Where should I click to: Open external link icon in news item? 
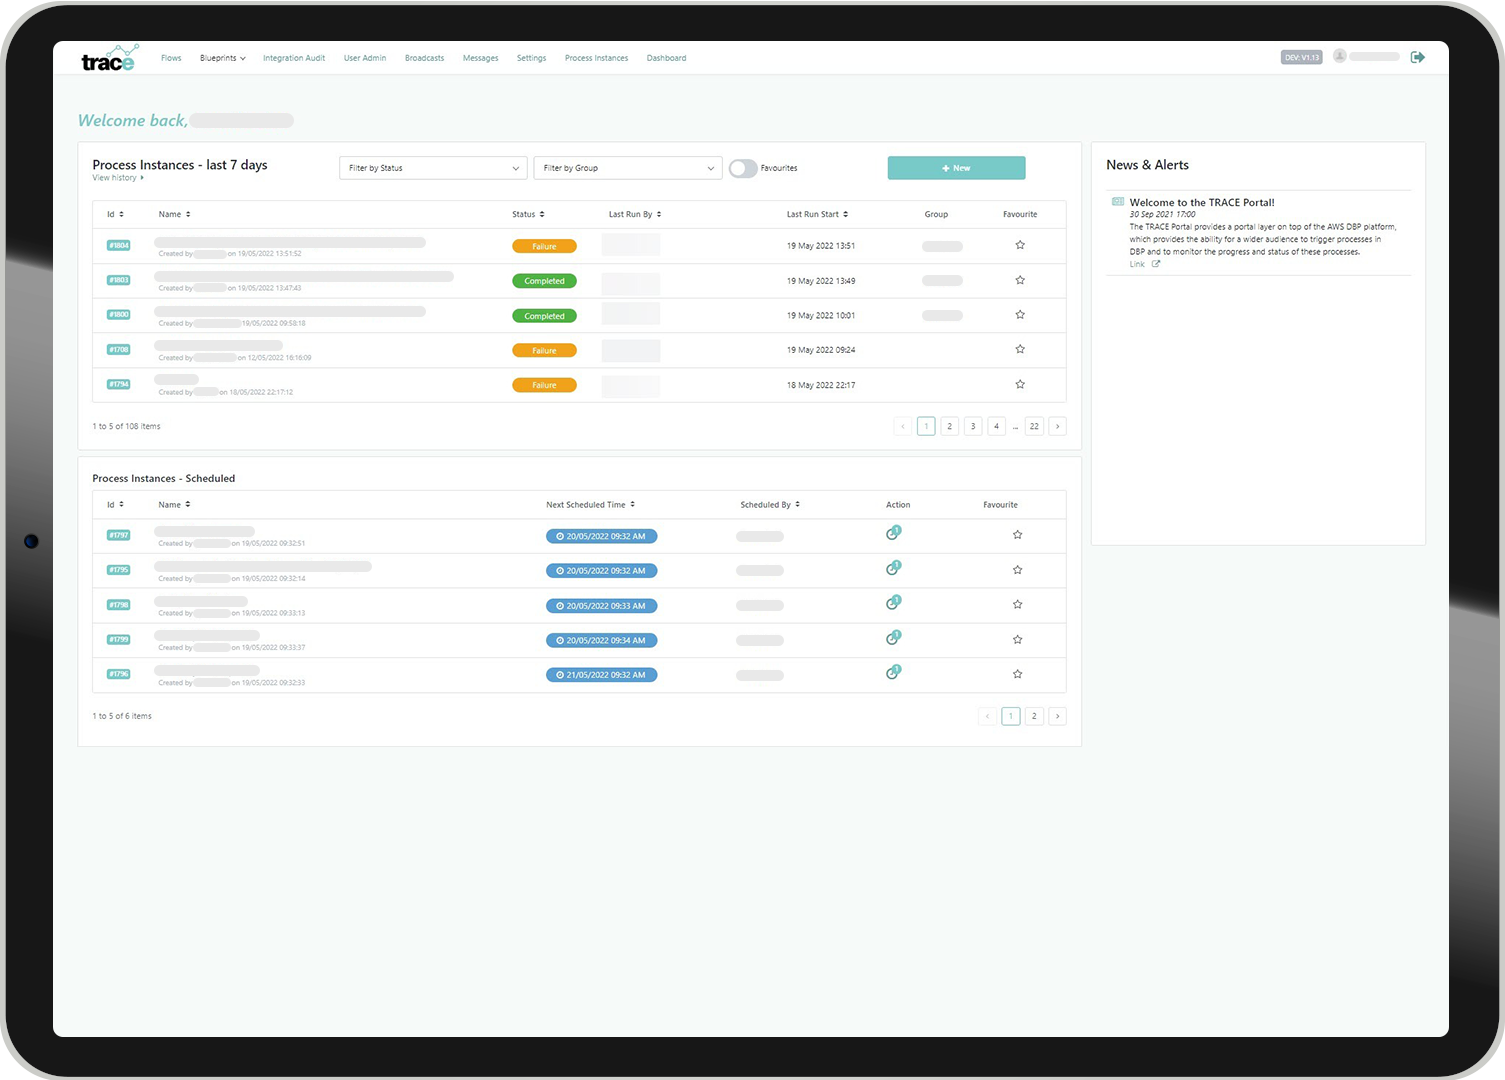pos(1156,264)
